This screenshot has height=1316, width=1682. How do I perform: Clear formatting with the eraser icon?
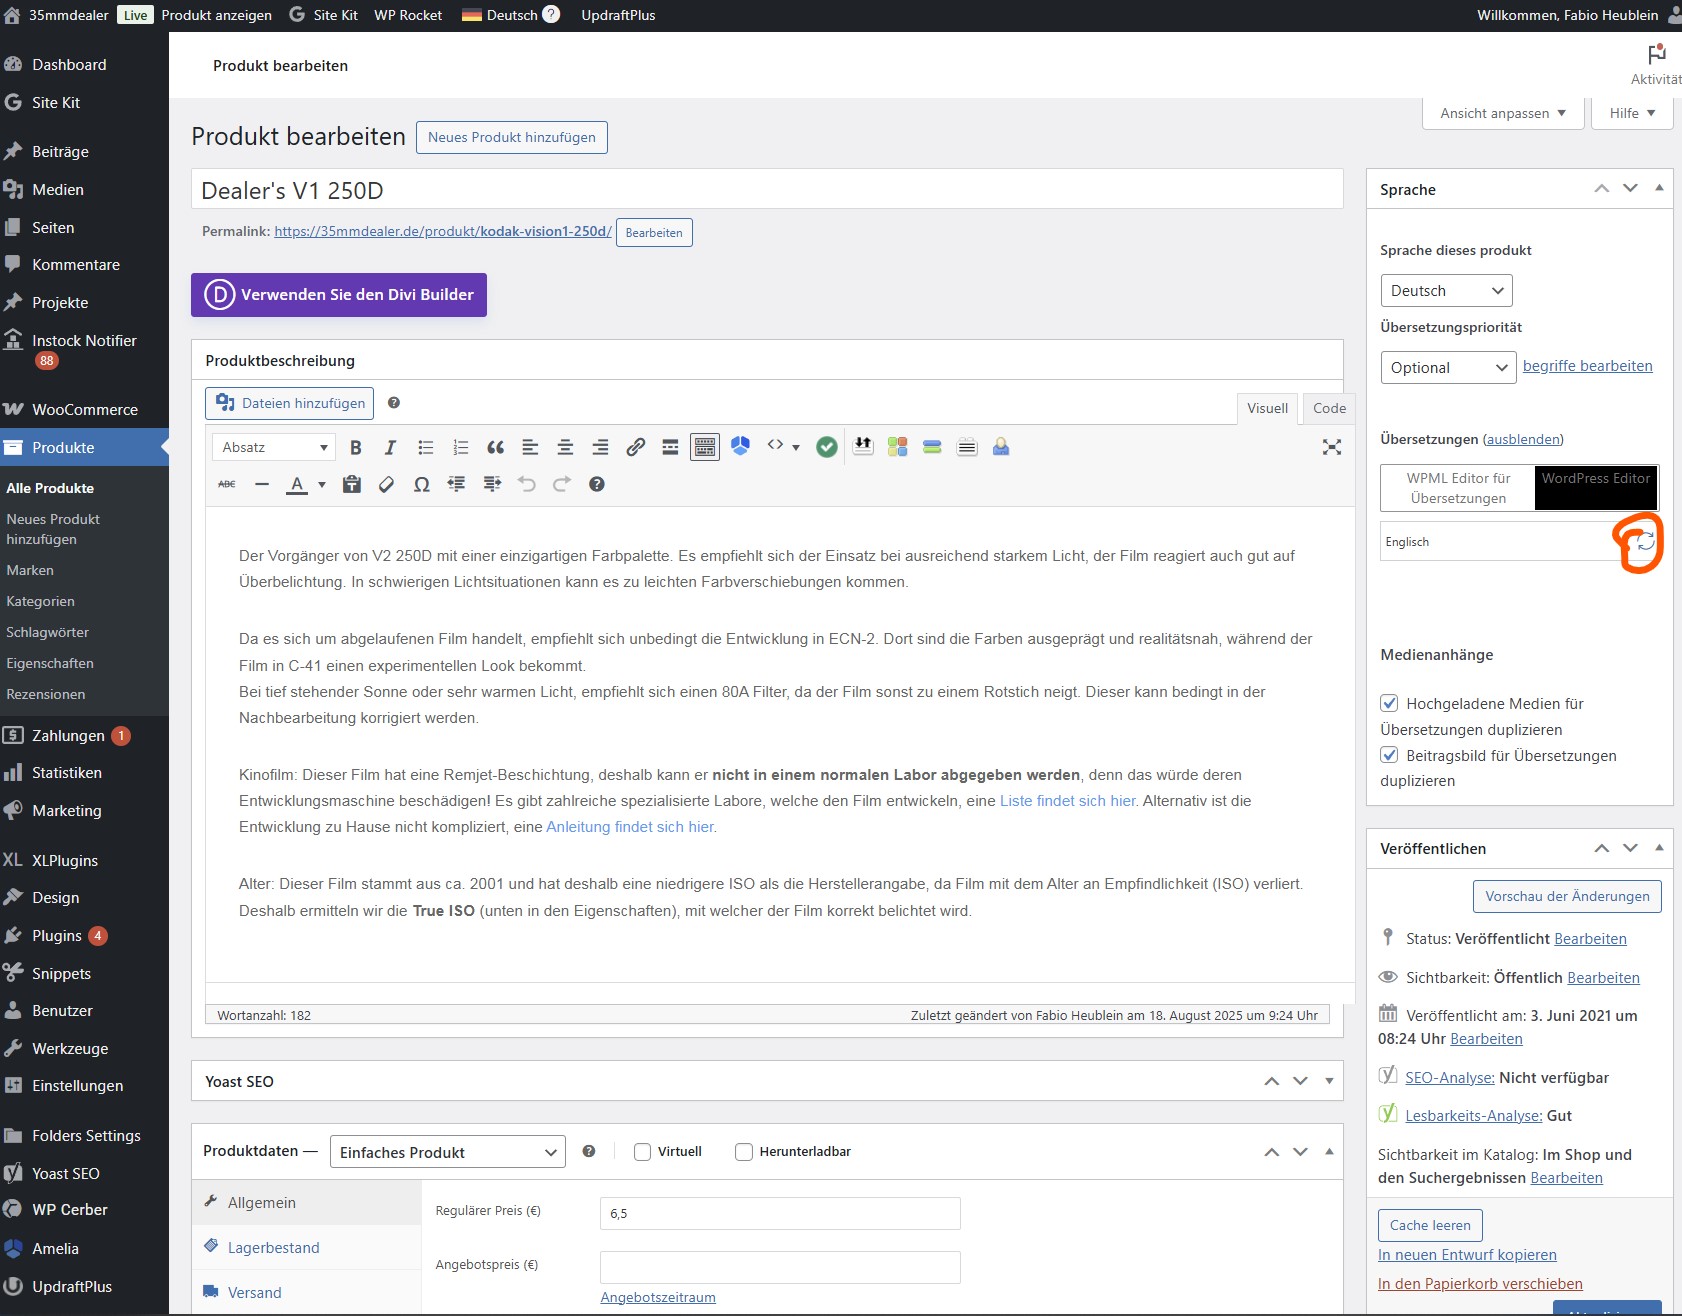click(386, 484)
